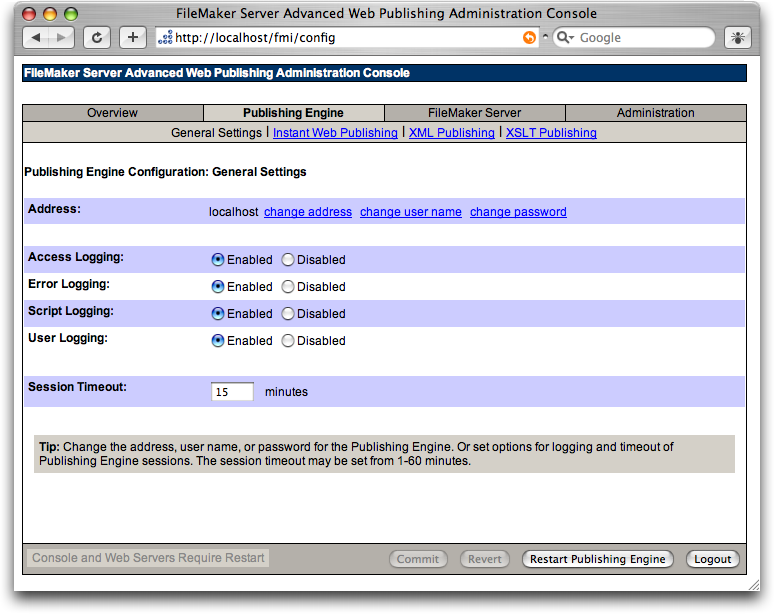Open the Google search magnifier dropdown
This screenshot has height=614, width=774.
[565, 38]
